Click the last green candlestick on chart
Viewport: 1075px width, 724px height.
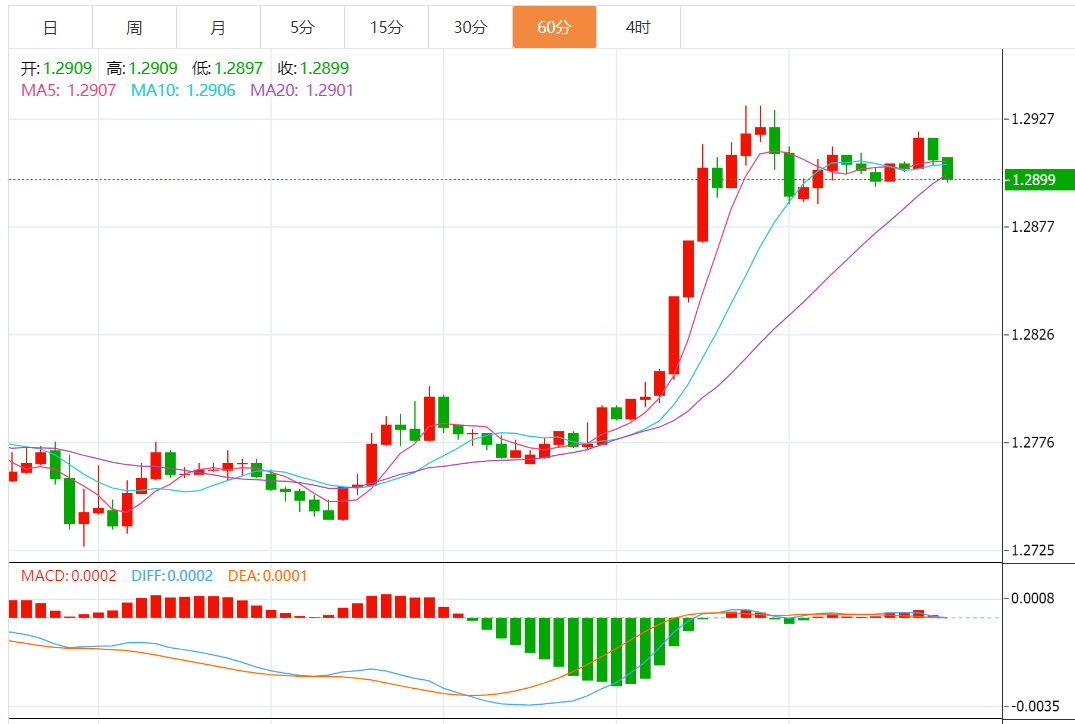(x=947, y=169)
